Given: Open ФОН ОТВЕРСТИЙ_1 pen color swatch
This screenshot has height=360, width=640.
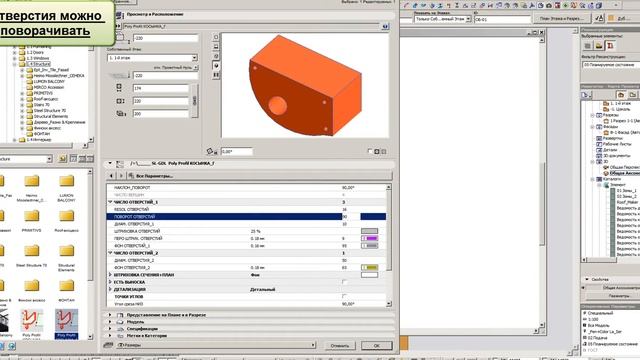Looking at the screenshot, I should pyautogui.click(x=369, y=246).
